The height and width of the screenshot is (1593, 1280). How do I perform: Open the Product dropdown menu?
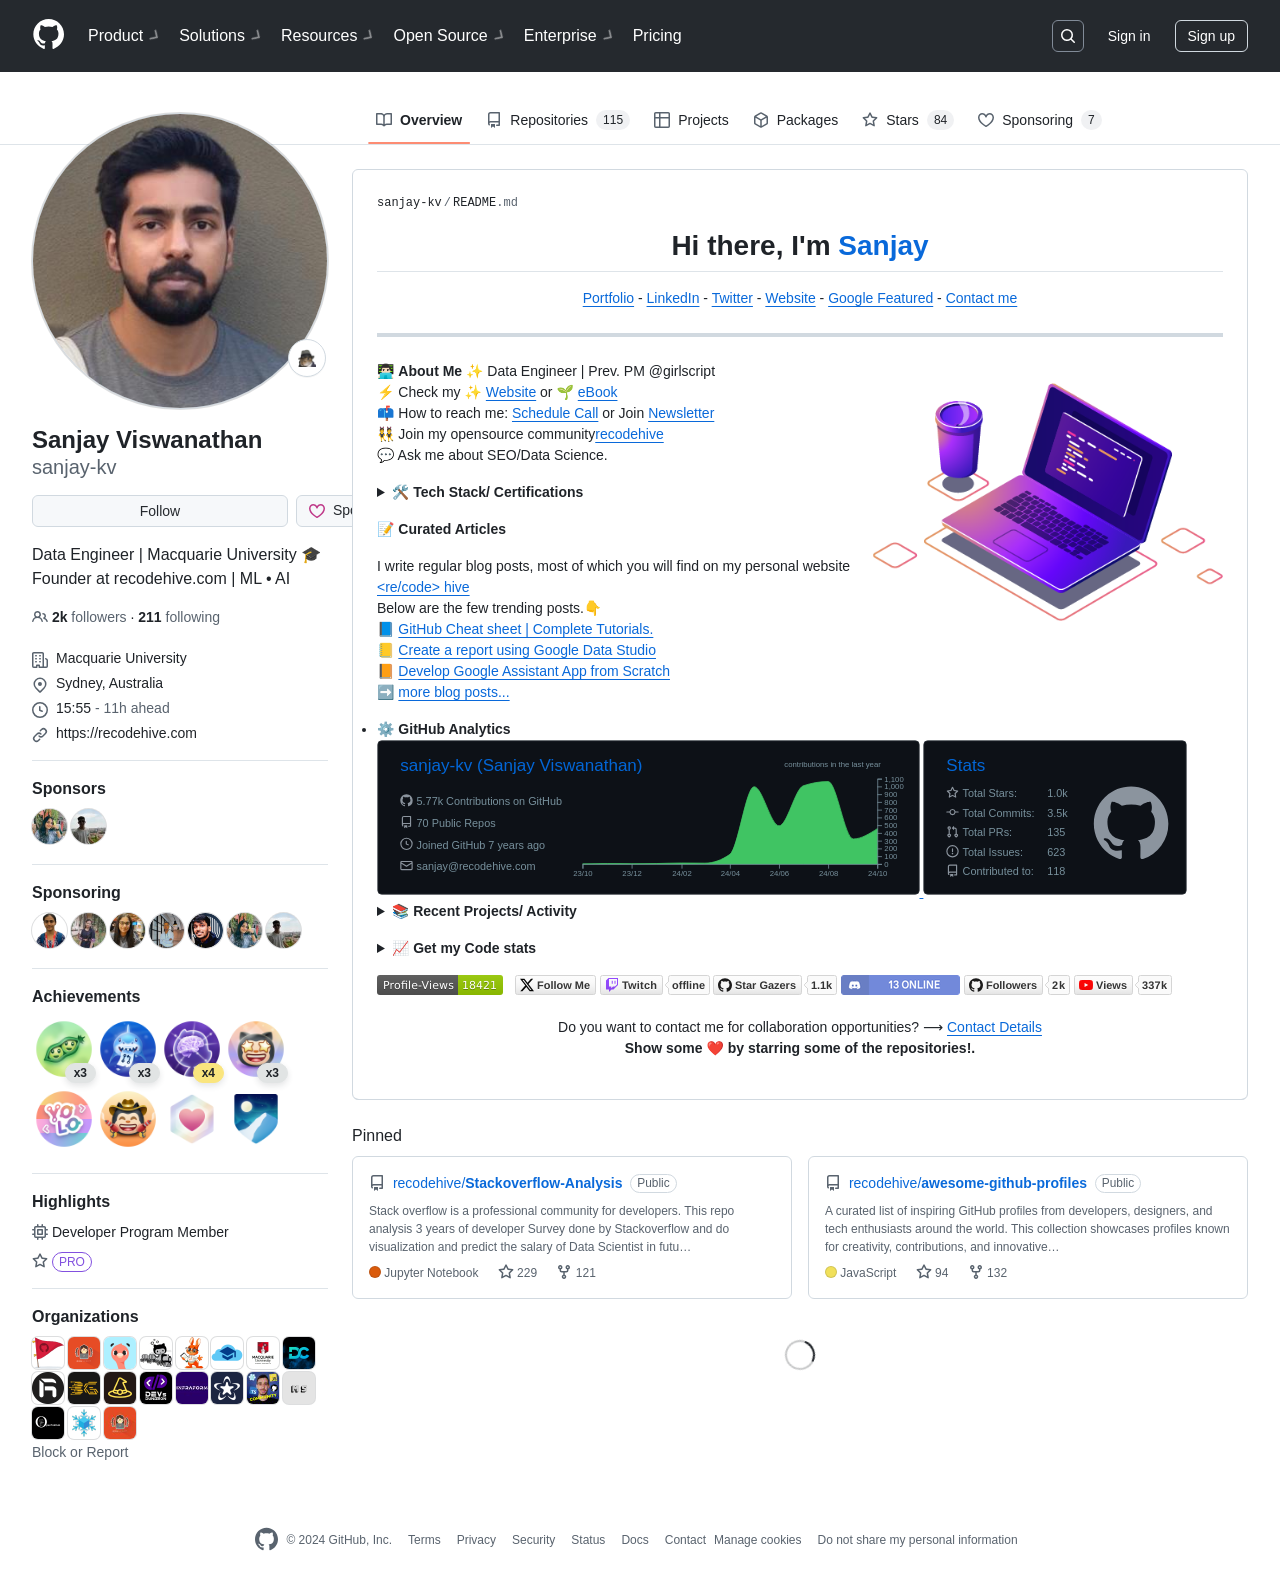(x=123, y=35)
